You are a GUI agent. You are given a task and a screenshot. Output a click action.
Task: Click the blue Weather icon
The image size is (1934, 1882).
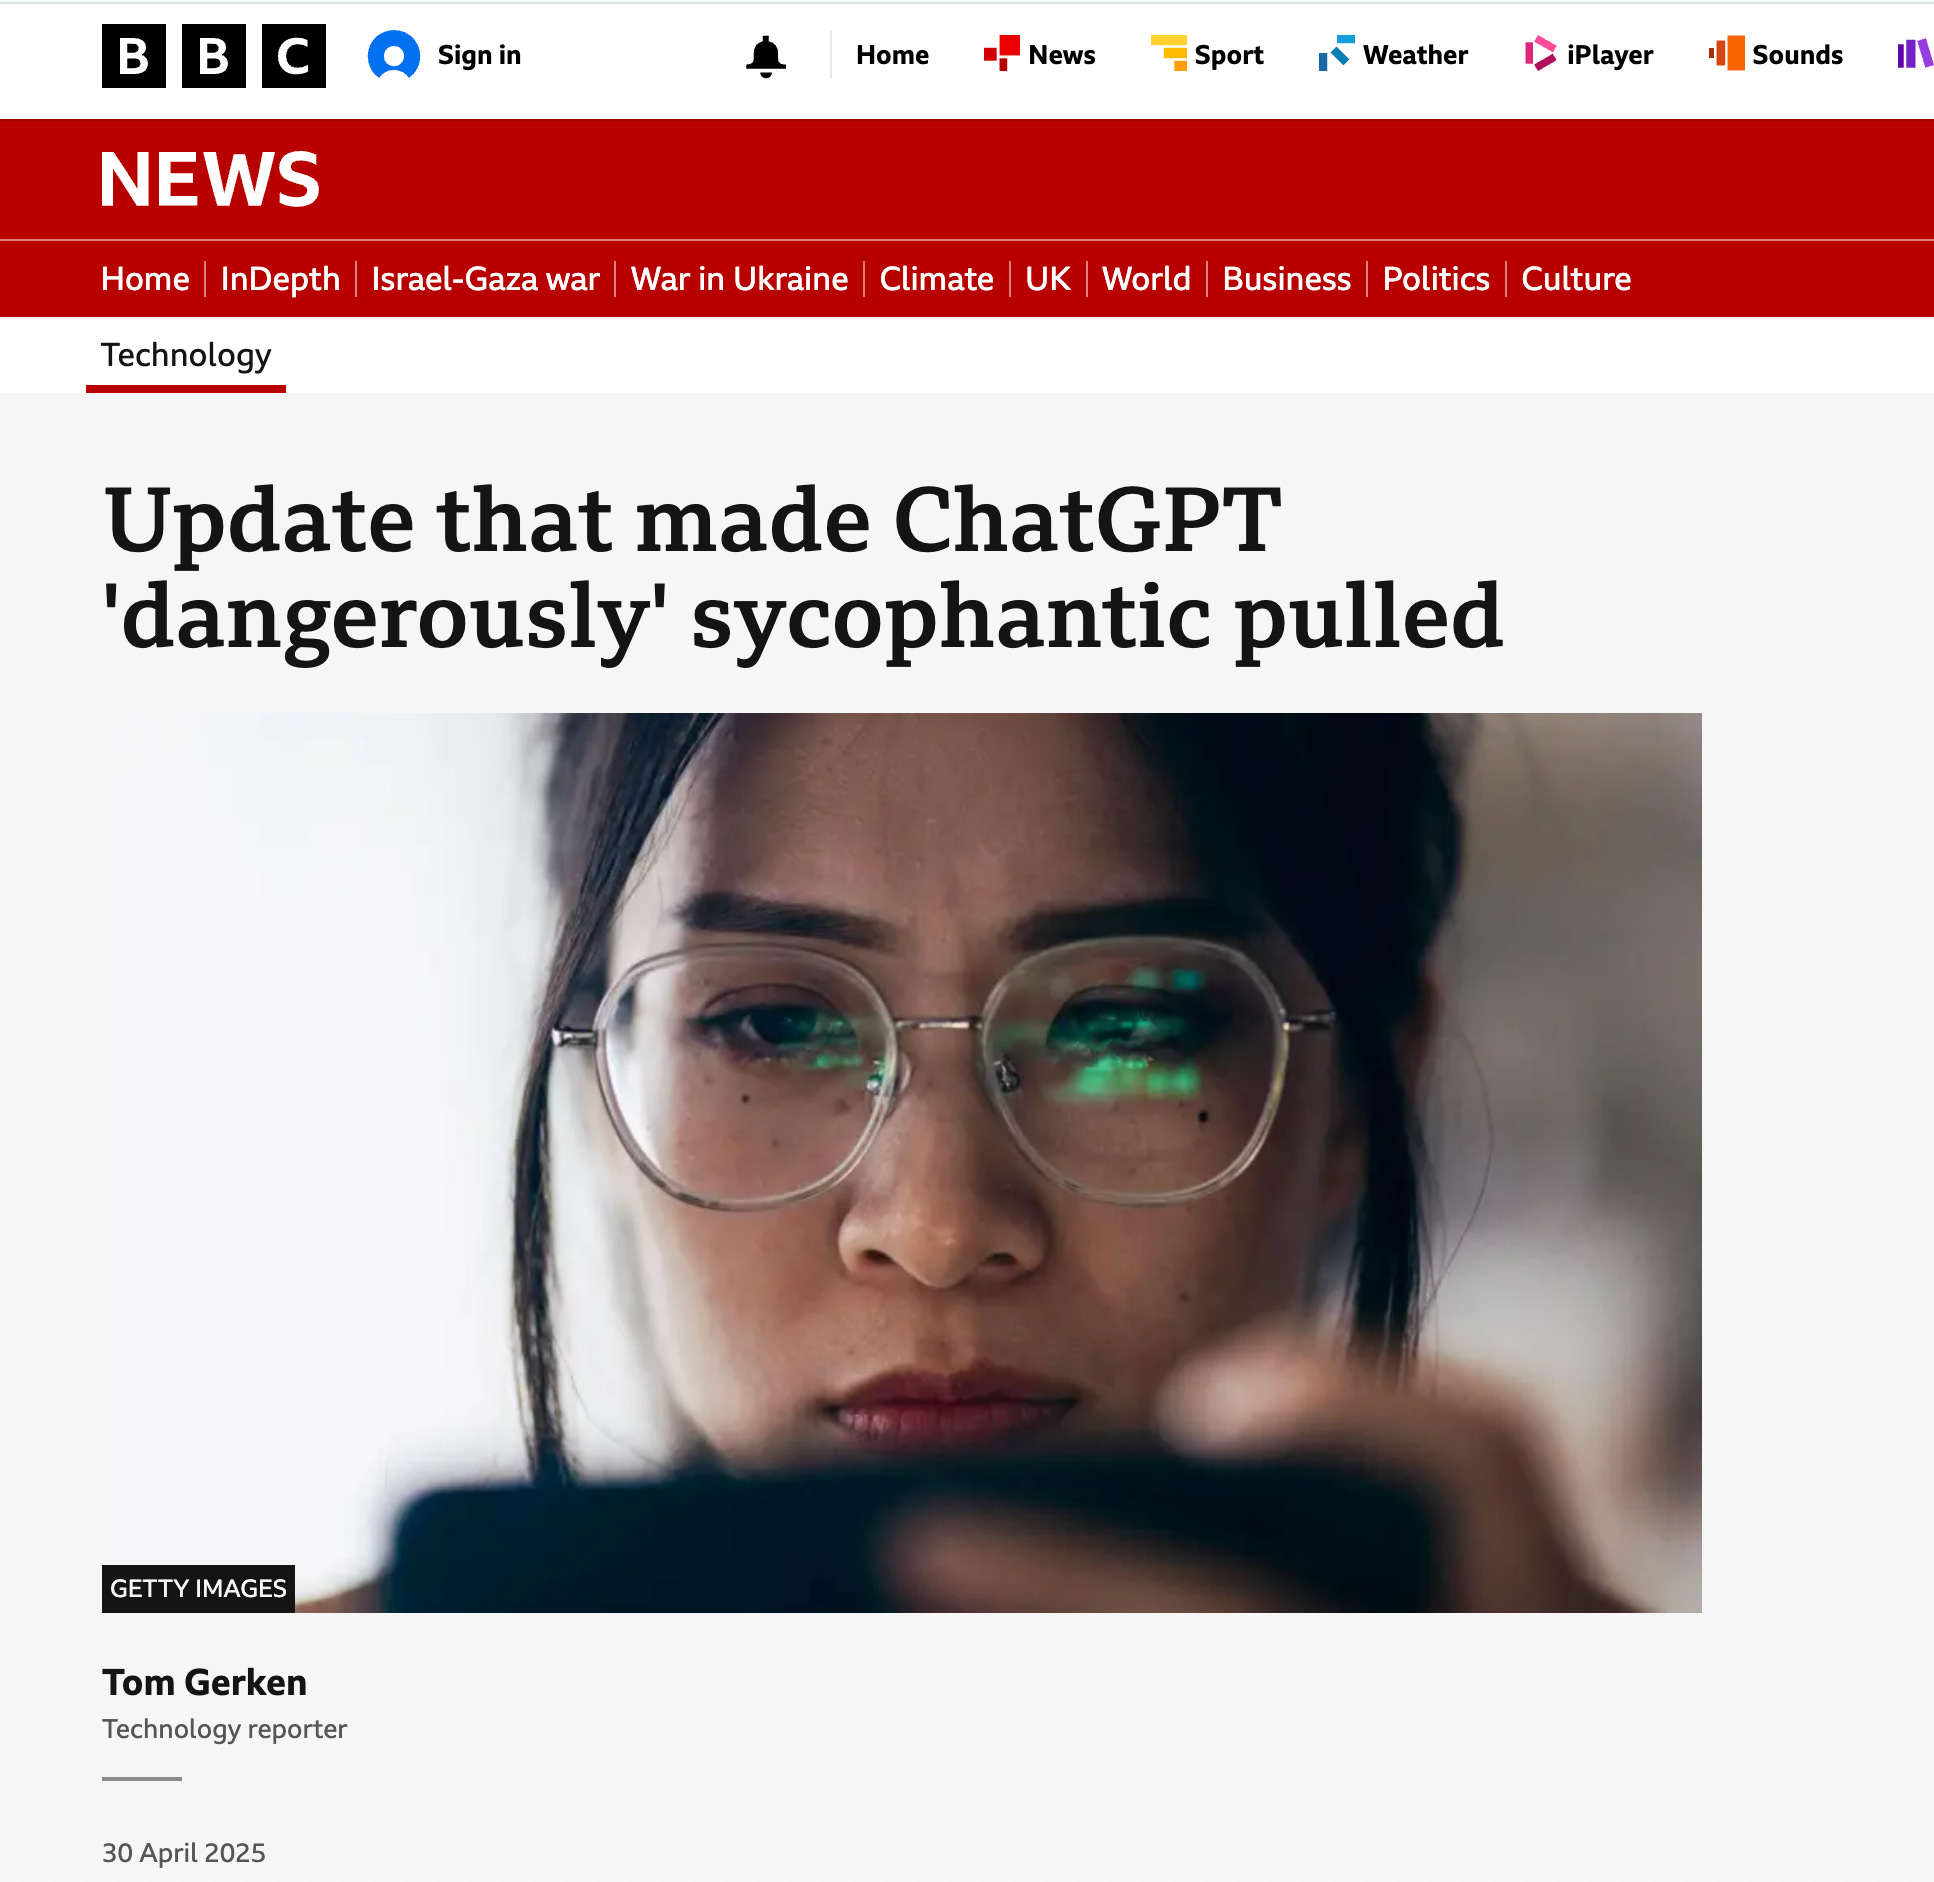point(1336,54)
